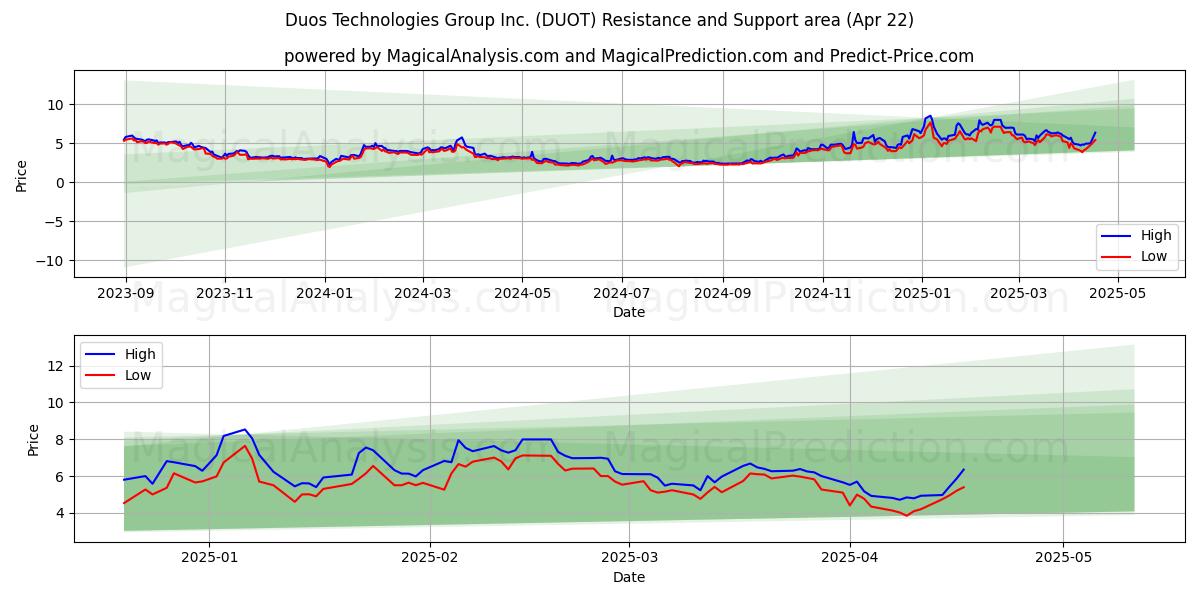Click the '2023-09' x-axis label on the top chart
The width and height of the screenshot is (1200, 600).
pos(125,296)
